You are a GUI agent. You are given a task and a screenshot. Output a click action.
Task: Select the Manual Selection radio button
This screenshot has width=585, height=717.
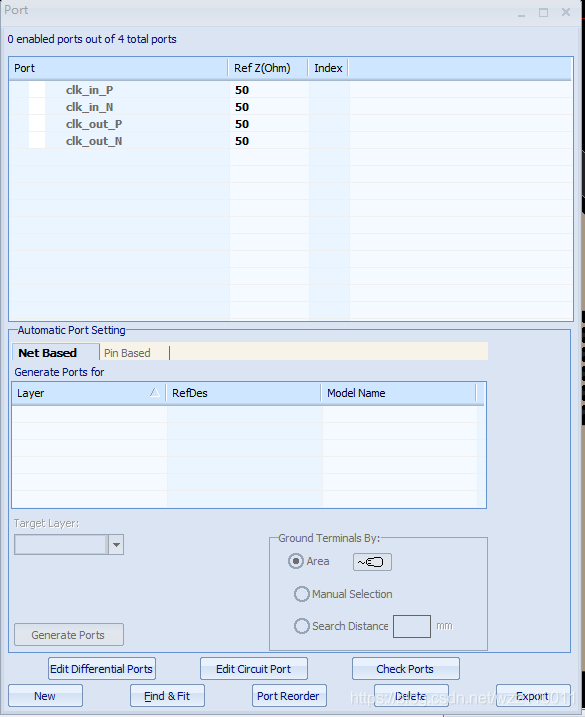pyautogui.click(x=301, y=594)
